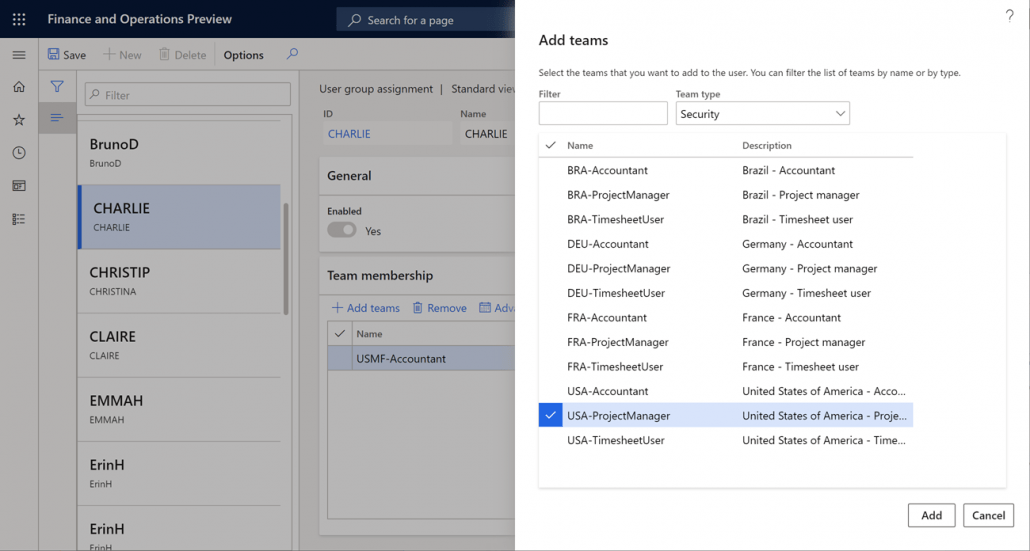
Task: Click Germany - Project manager description
Action: click(x=809, y=269)
